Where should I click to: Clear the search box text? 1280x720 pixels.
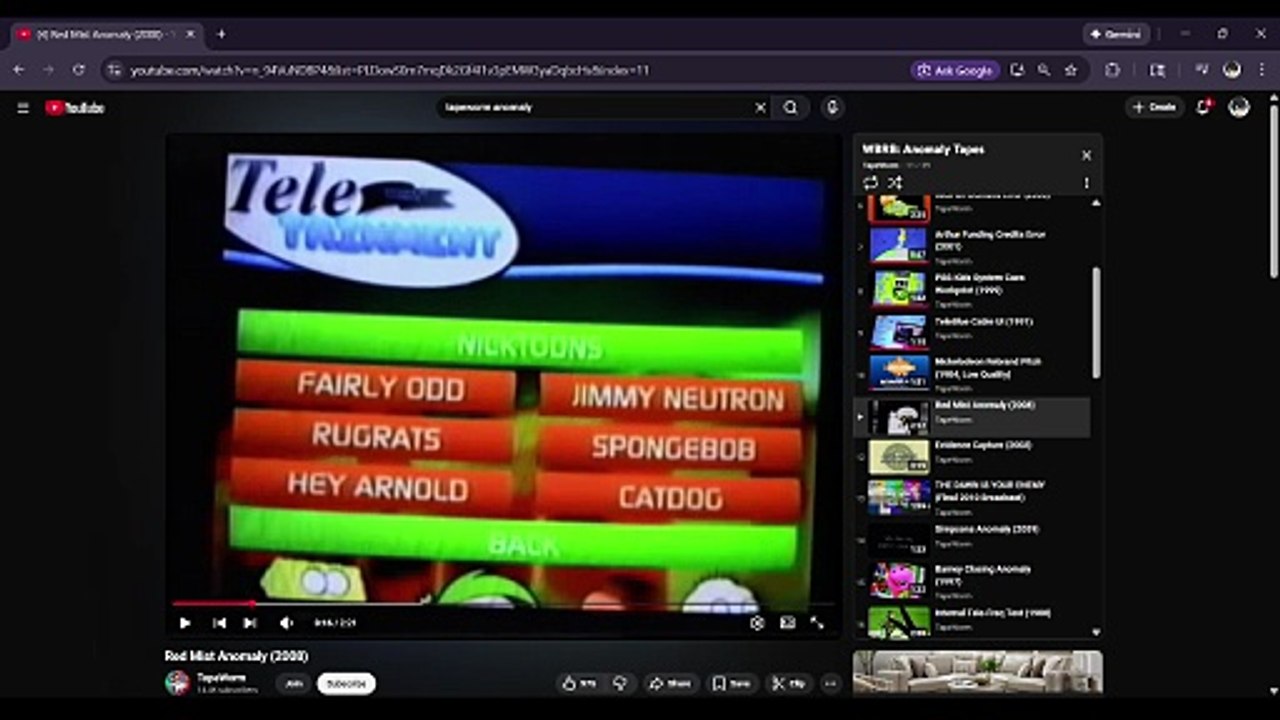[x=760, y=108]
